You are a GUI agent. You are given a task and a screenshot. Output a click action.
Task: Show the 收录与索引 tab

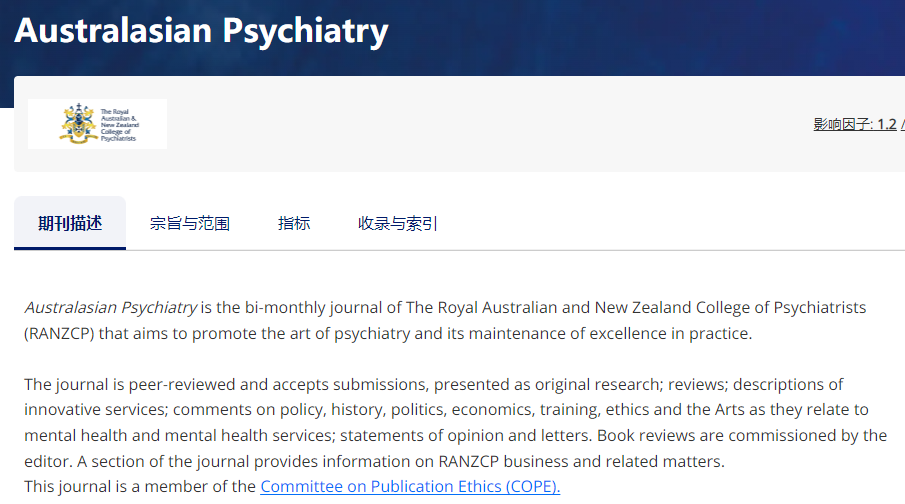(x=398, y=223)
